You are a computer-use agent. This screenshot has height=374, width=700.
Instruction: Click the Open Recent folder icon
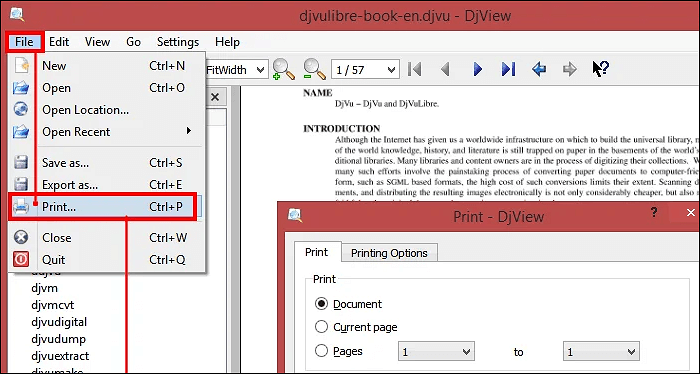click(21, 132)
